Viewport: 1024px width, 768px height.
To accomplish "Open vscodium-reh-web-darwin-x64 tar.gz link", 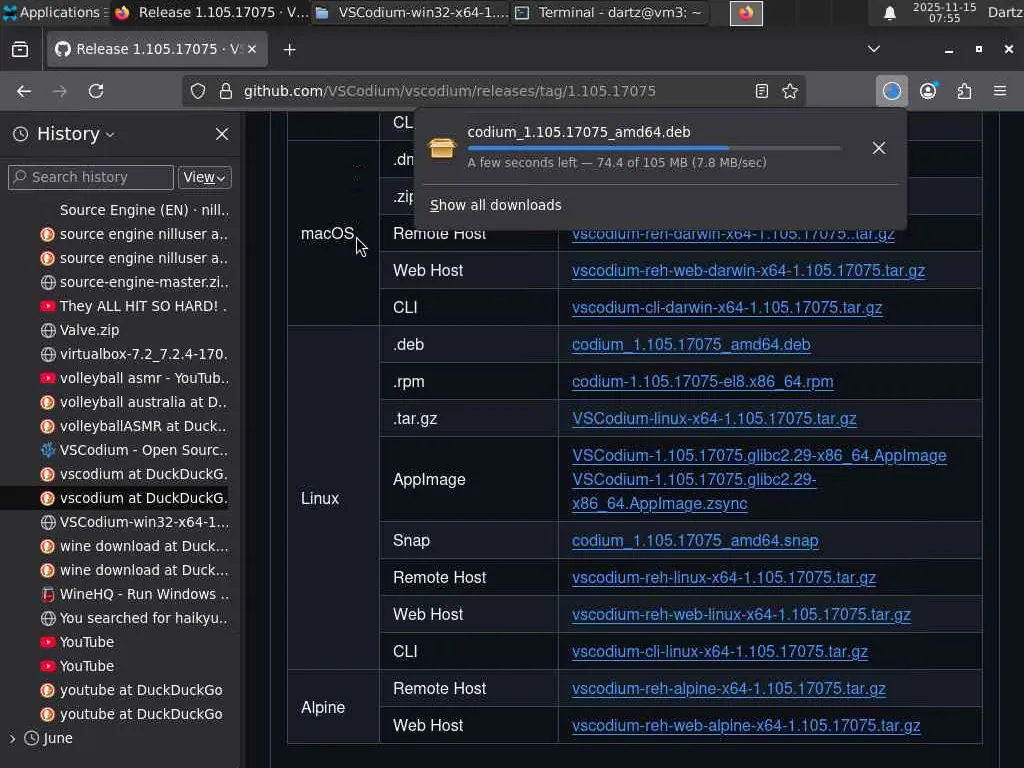I will click(x=748, y=270).
